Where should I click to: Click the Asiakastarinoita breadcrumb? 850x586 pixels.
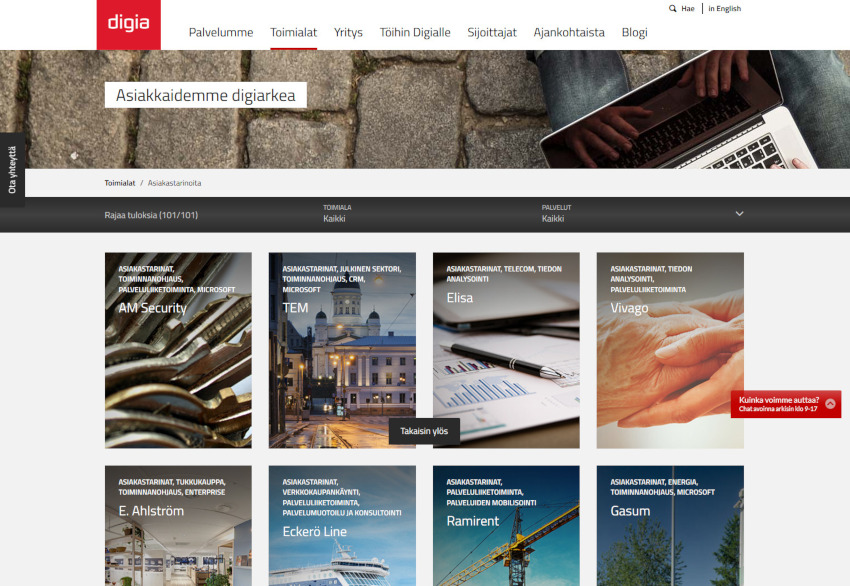point(174,183)
